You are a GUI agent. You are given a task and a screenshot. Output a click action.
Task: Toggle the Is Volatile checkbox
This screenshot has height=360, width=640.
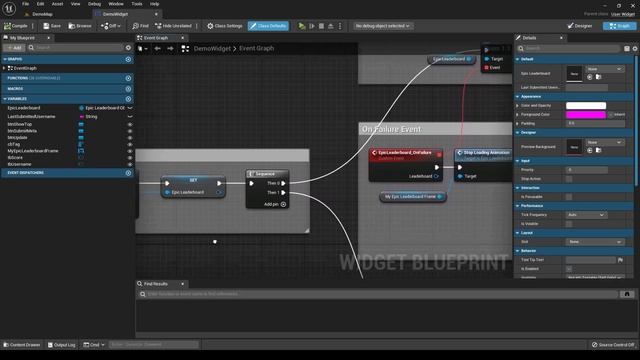point(569,224)
